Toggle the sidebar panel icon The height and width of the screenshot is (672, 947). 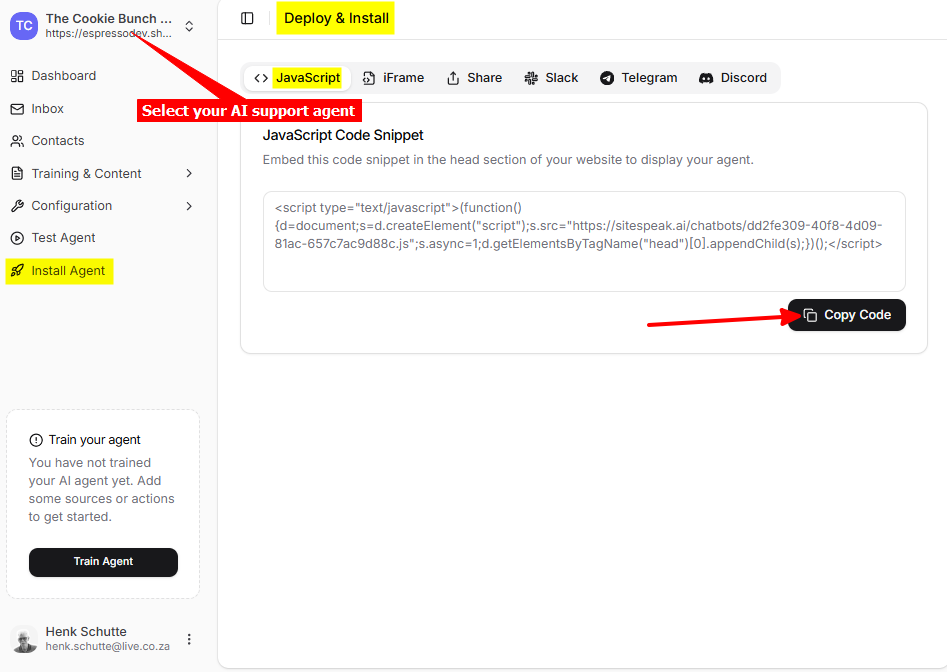(247, 18)
